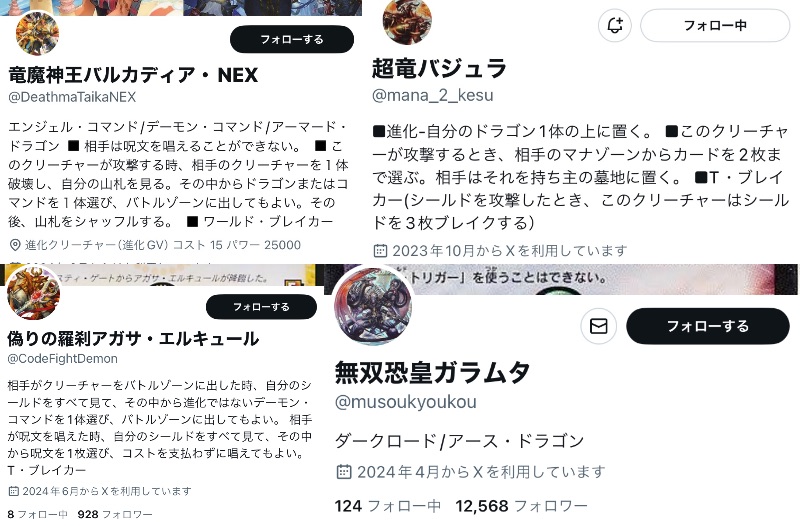This screenshot has height=526, width=800.
Task: Click the calendar icon beside 2023年10月
Action: [x=381, y=251]
